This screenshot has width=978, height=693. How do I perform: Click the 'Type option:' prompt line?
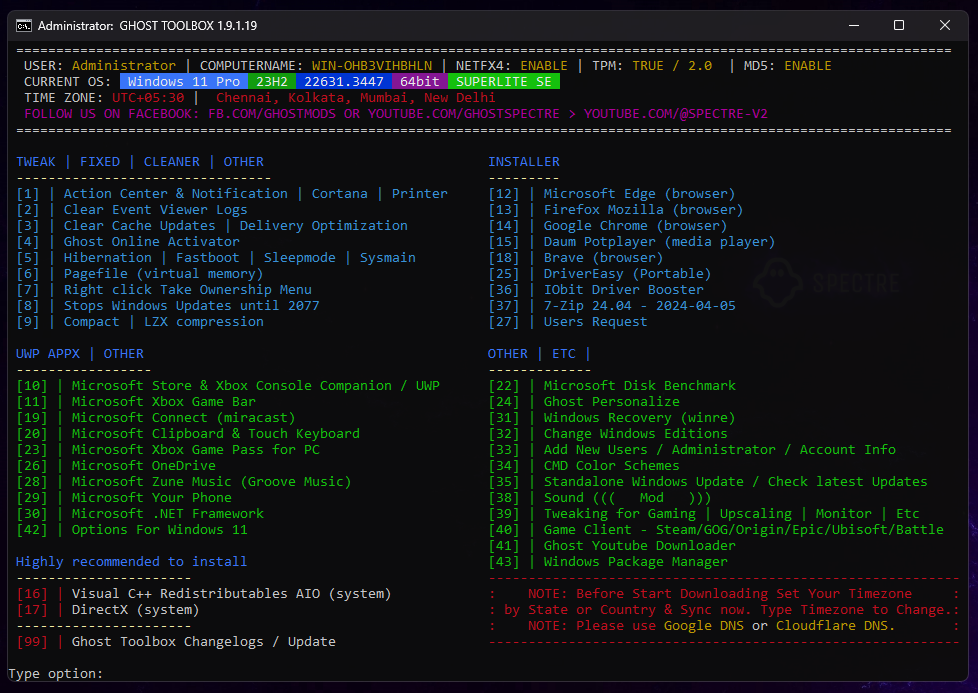click(x=56, y=674)
